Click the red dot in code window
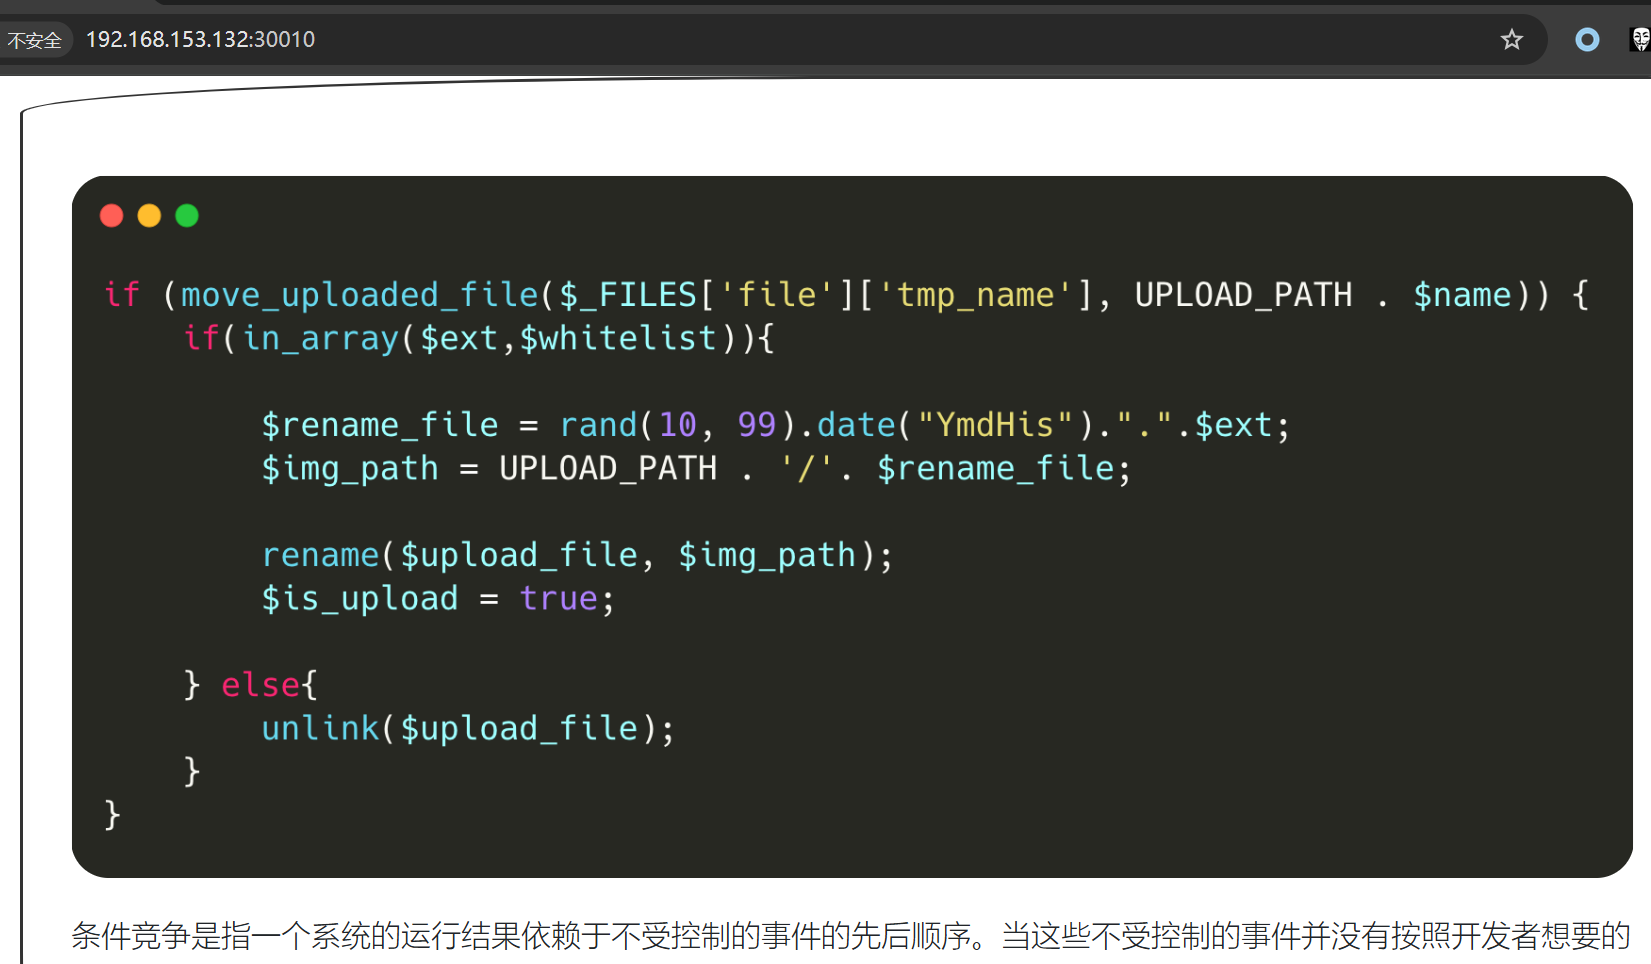 pos(112,215)
